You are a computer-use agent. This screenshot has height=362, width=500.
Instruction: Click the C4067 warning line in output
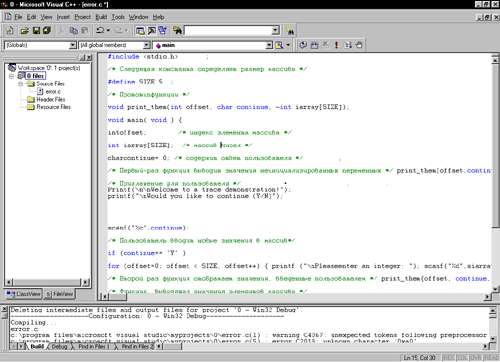249,335
